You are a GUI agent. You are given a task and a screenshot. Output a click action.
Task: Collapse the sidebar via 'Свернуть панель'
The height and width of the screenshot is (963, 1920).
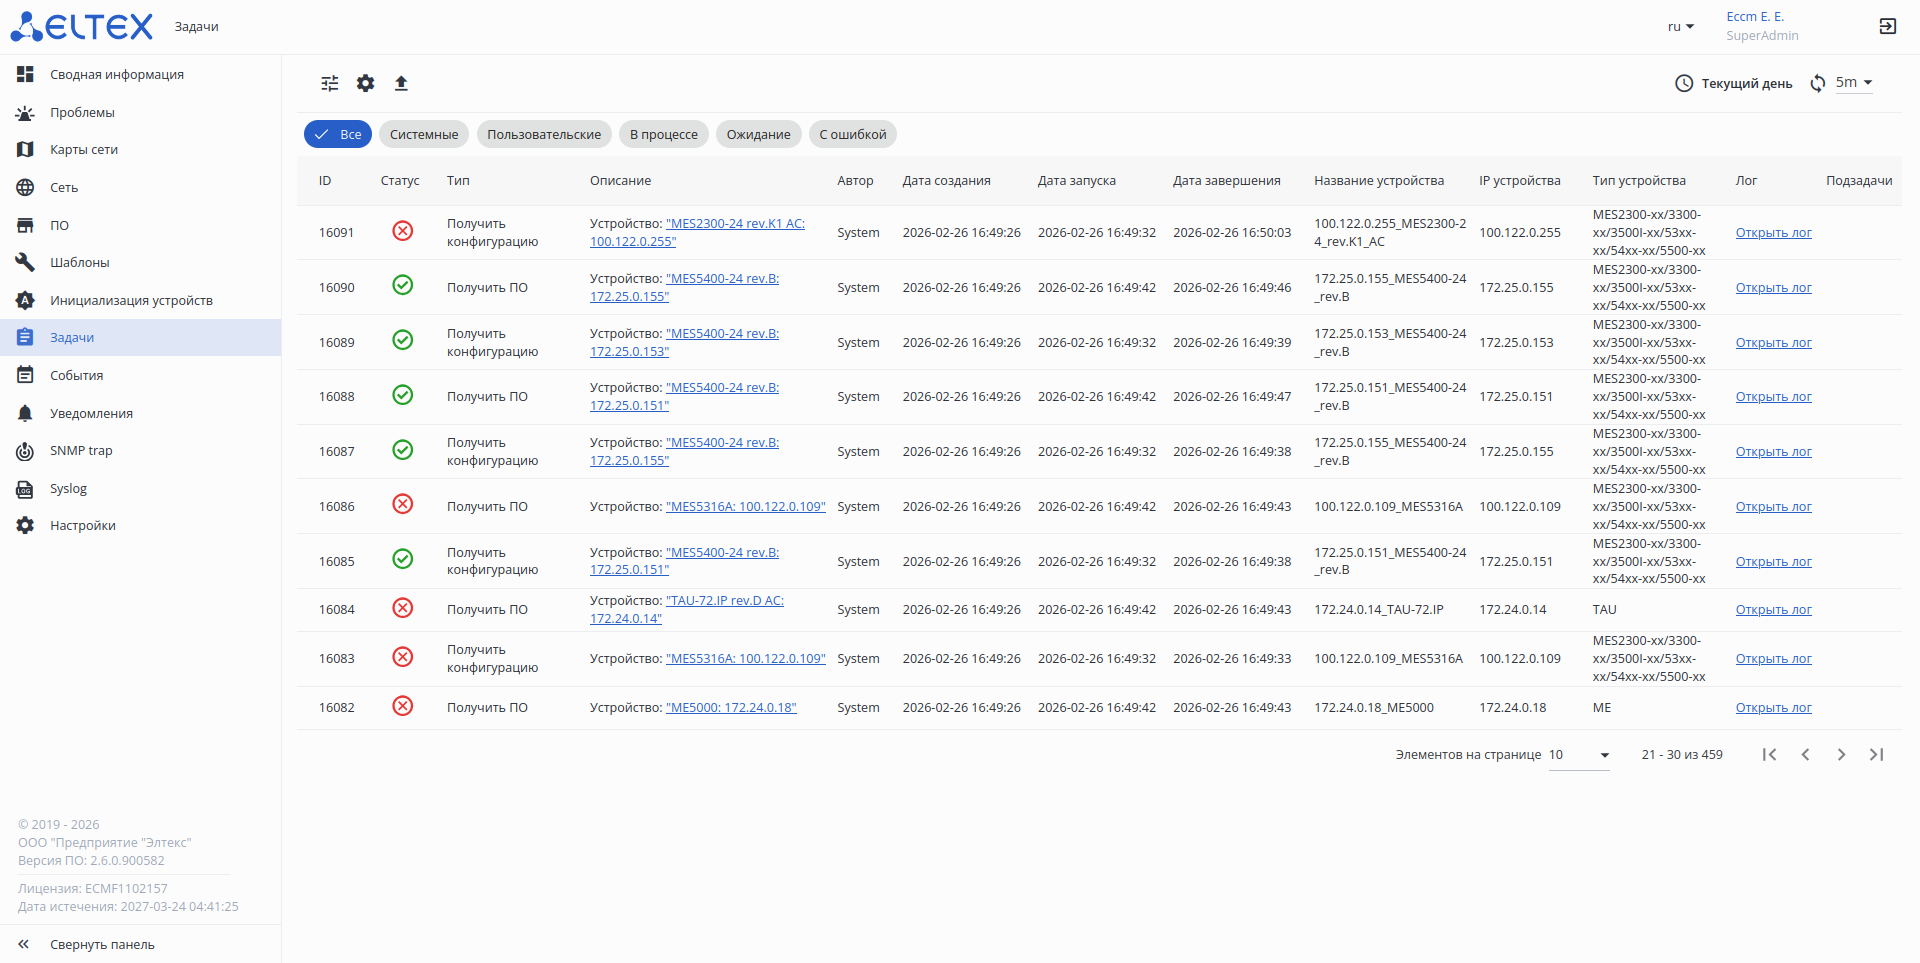102,945
